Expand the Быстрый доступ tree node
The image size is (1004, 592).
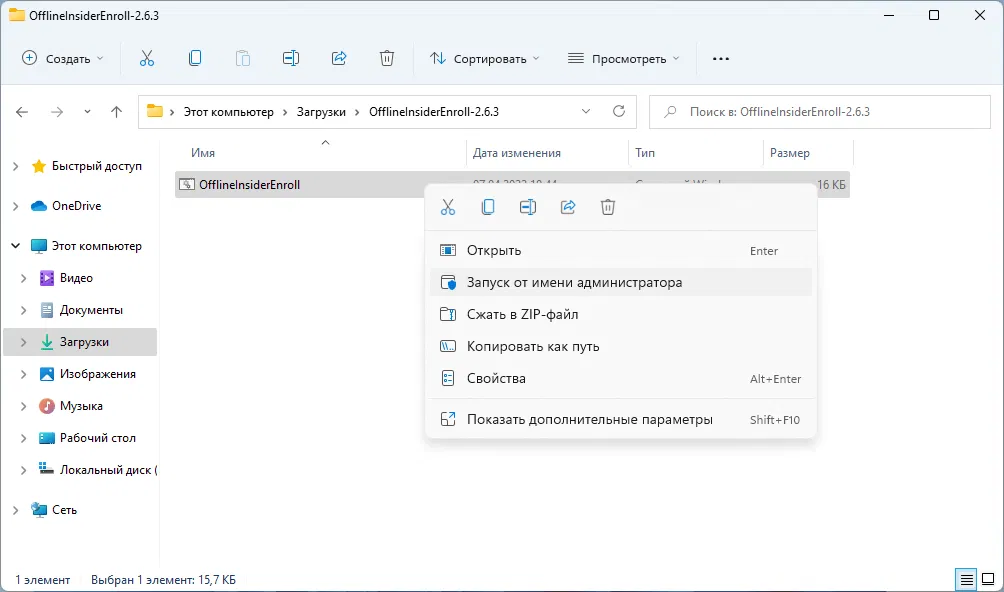click(15, 166)
